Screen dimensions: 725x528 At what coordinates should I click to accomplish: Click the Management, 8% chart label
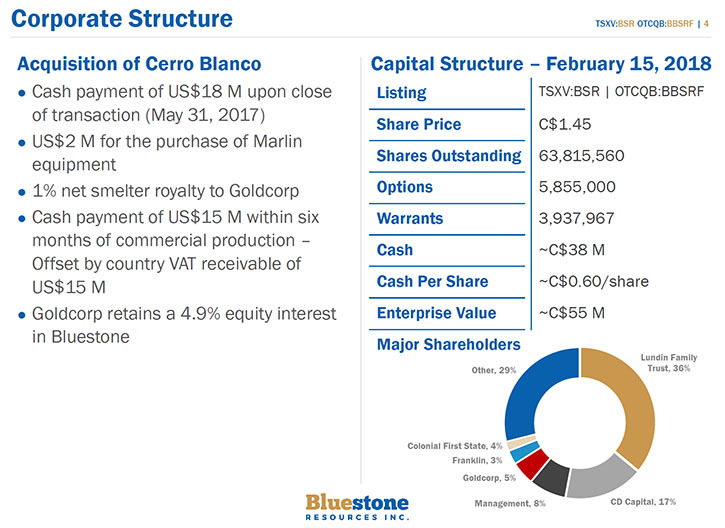coord(510,503)
